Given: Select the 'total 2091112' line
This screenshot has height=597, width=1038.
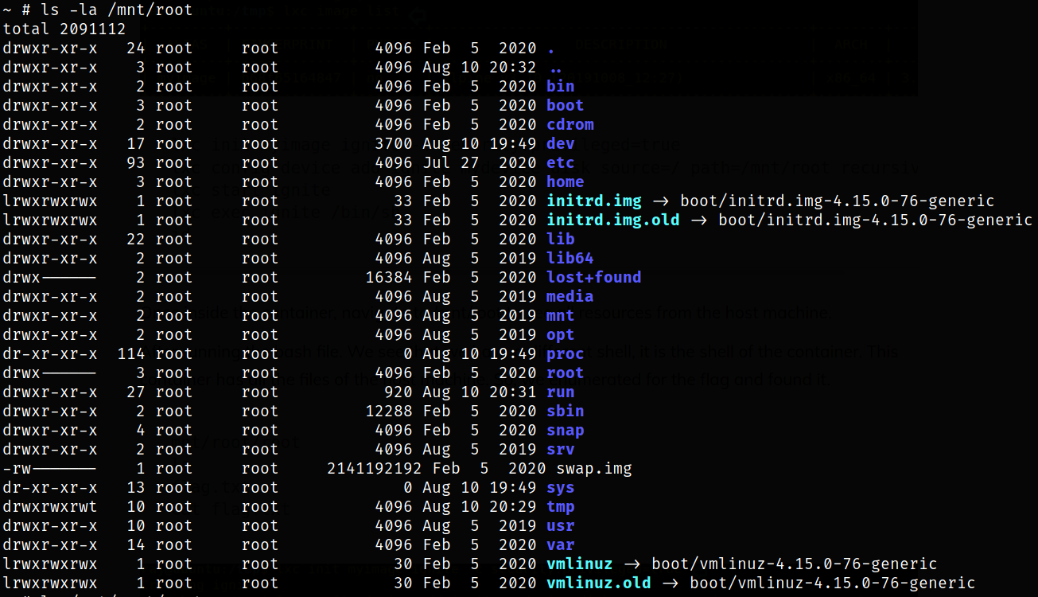Looking at the screenshot, I should [64, 29].
